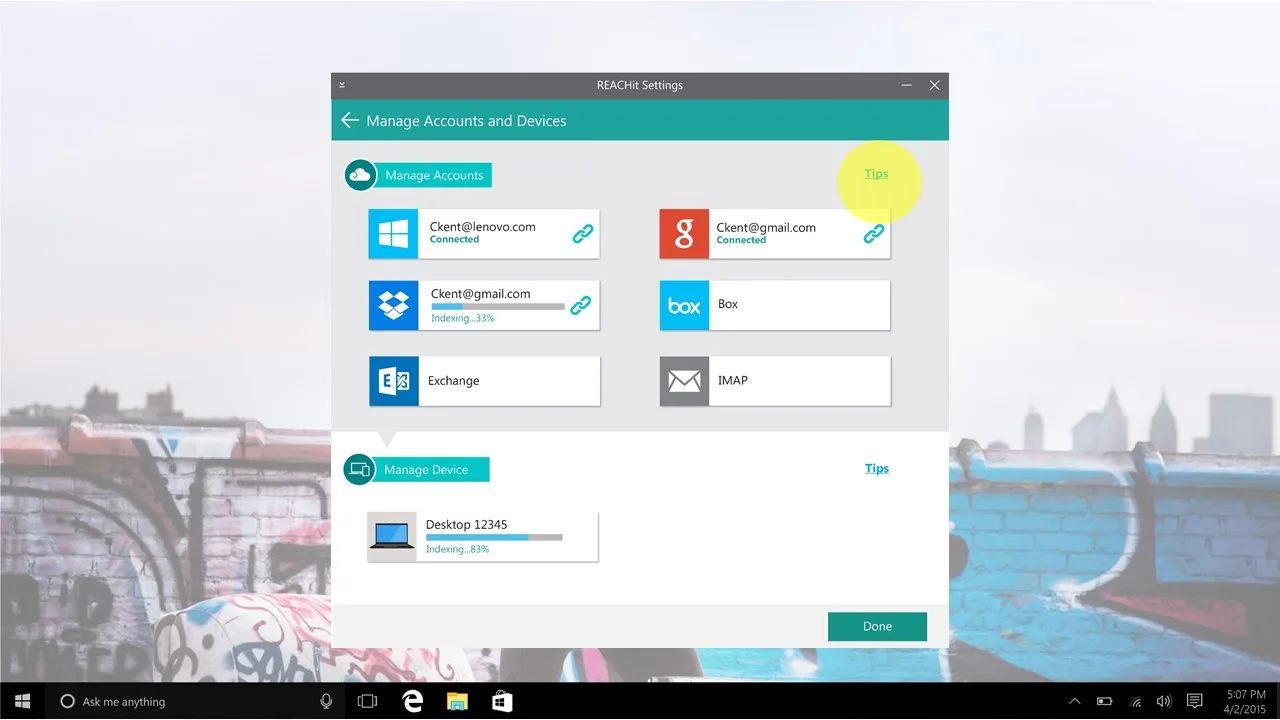The height and width of the screenshot is (720, 1280).
Task: Click the link icon on the Dropbox account
Action: [x=580, y=306]
